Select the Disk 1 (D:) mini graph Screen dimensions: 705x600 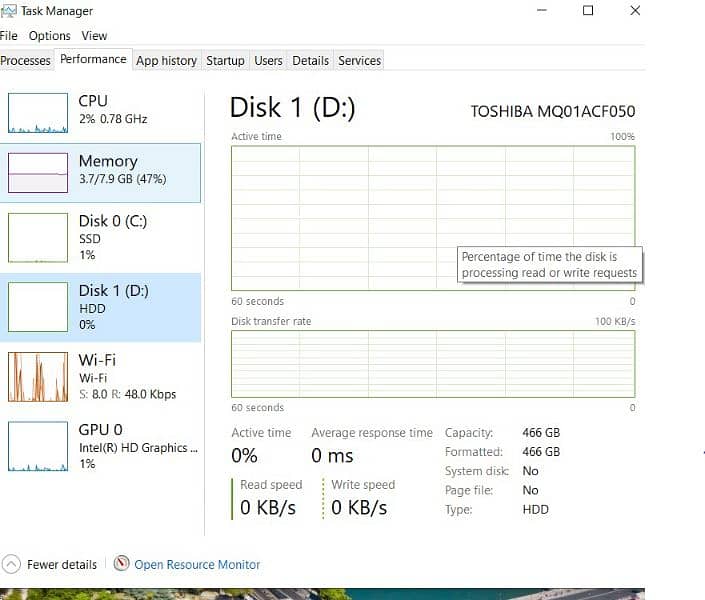click(38, 307)
